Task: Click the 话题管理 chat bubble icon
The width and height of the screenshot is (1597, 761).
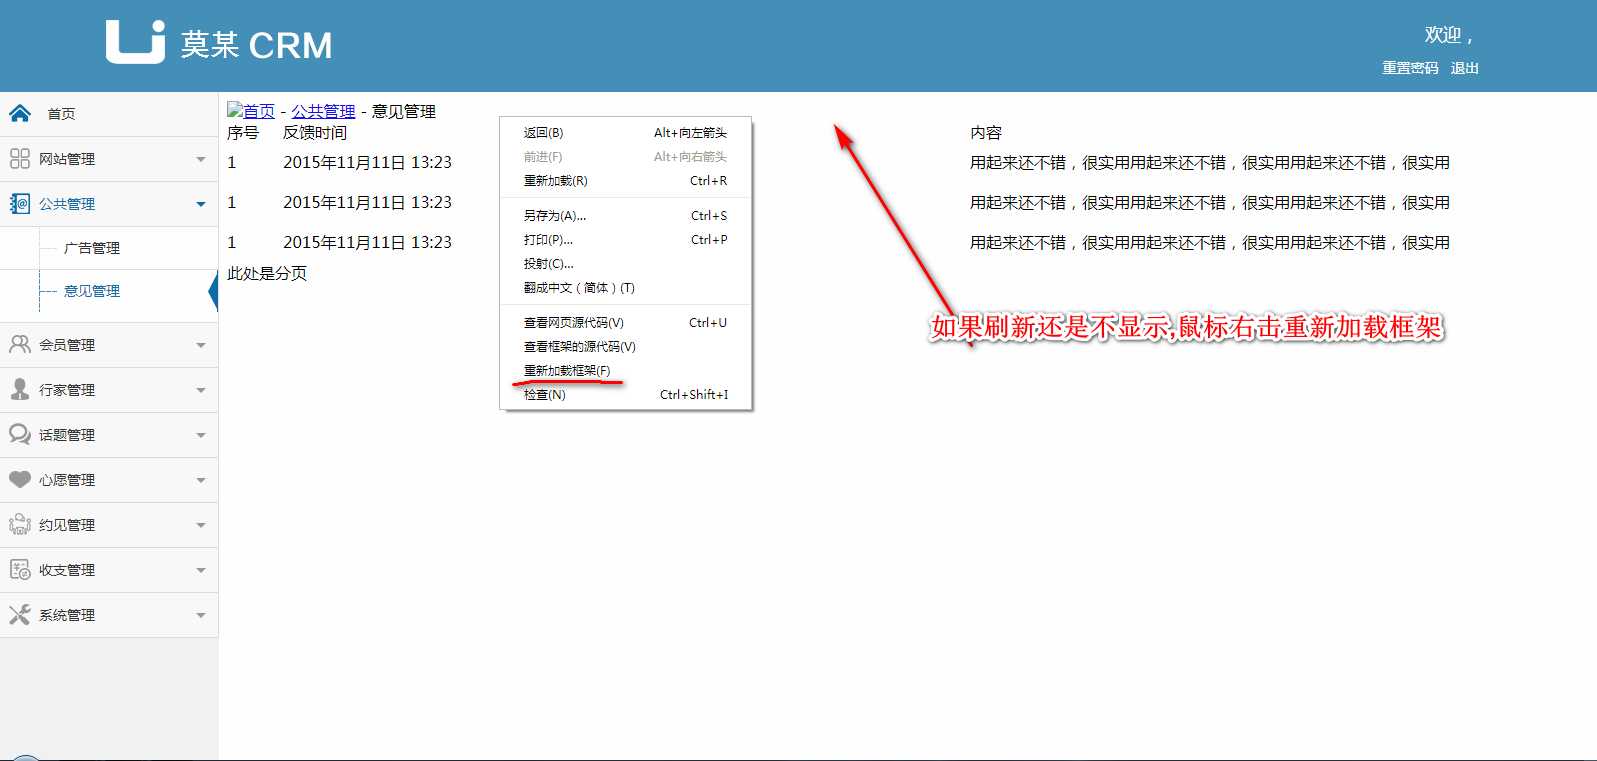Action: (20, 434)
